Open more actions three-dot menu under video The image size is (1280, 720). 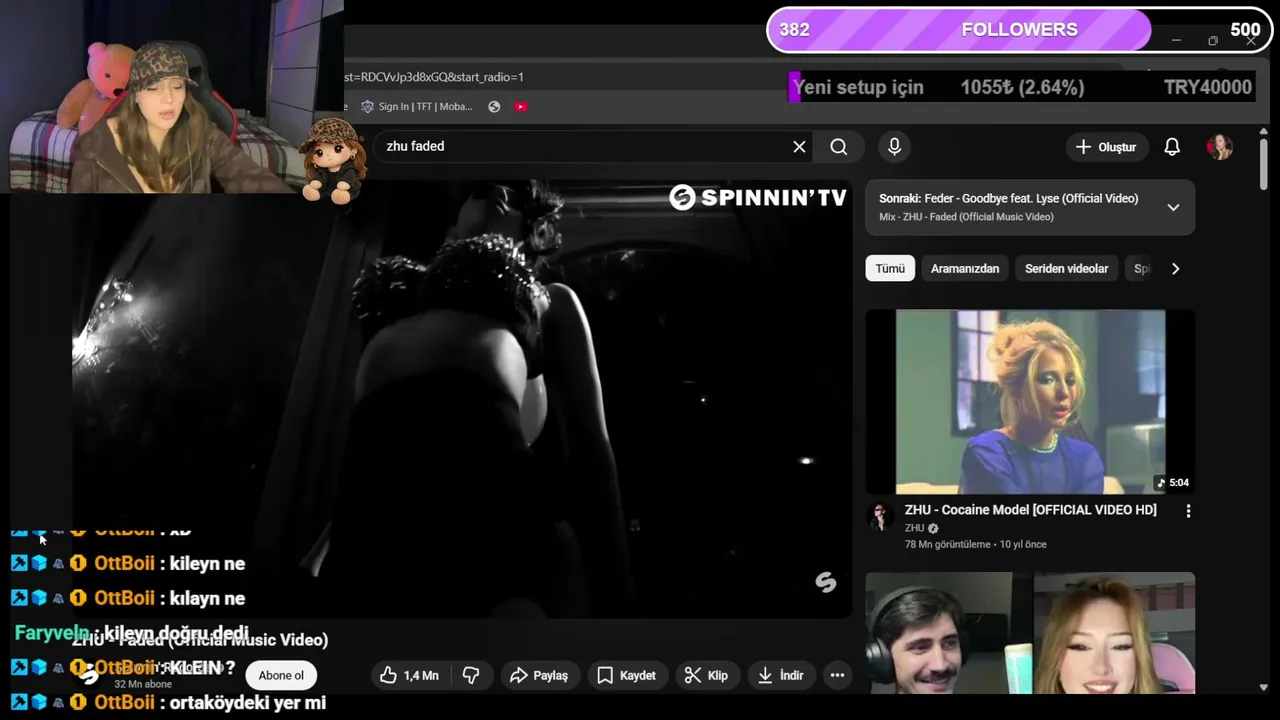pyautogui.click(x=837, y=676)
